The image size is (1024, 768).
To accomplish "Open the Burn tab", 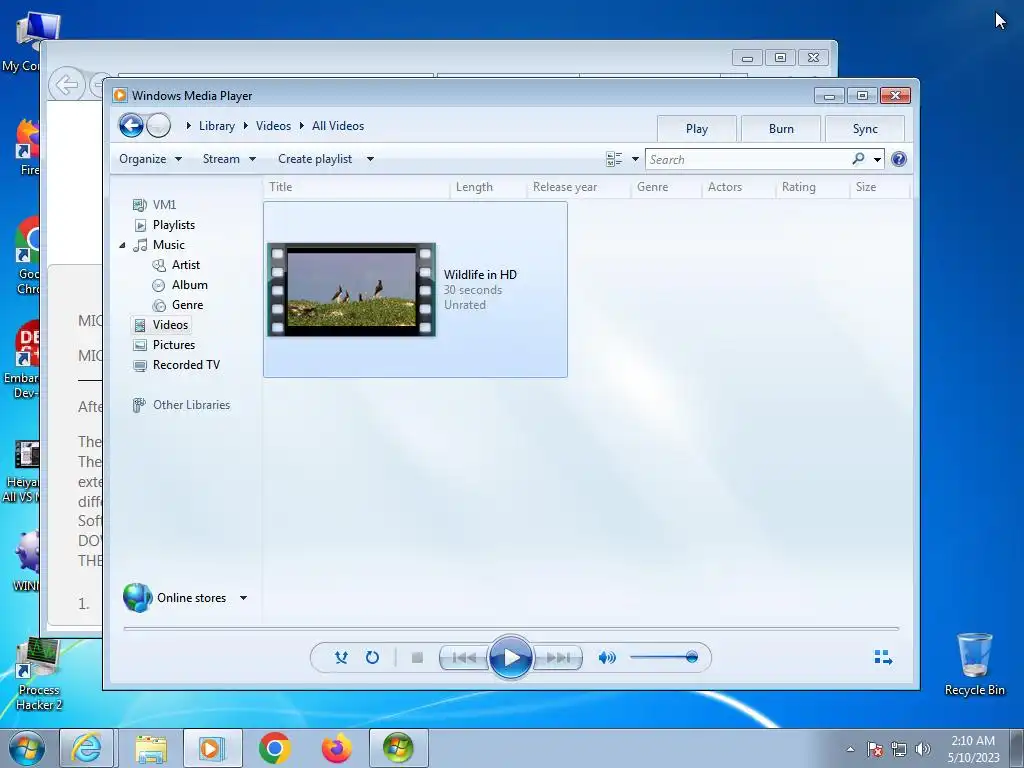I will (x=781, y=129).
